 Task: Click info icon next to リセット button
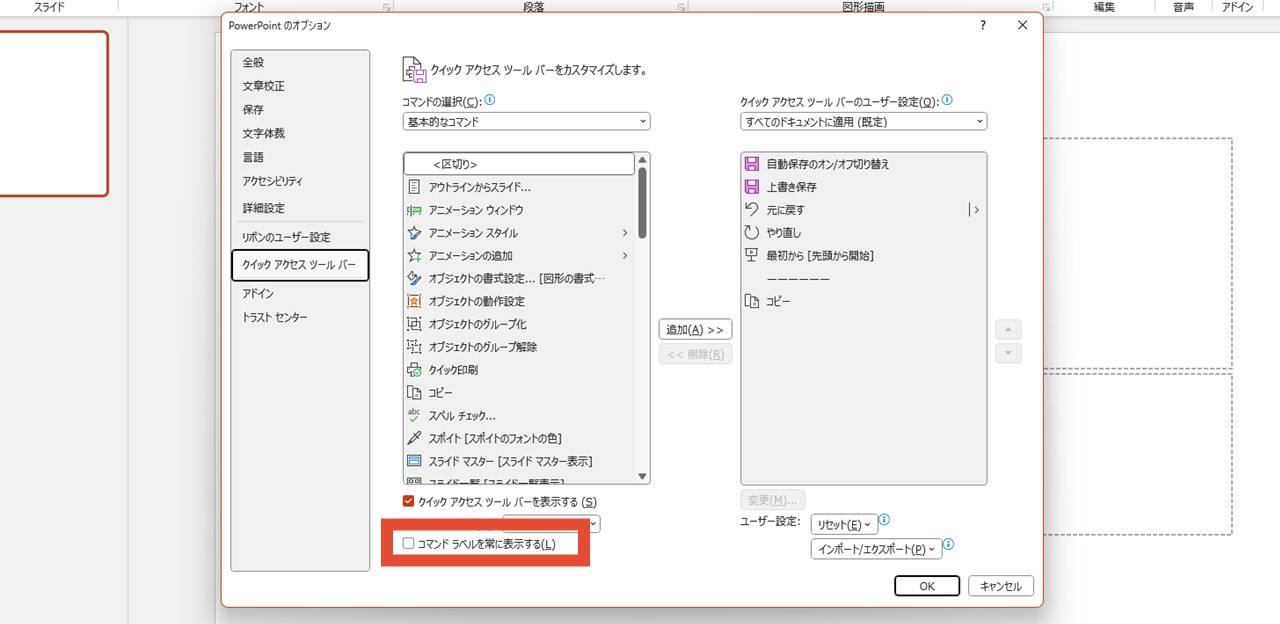884,521
